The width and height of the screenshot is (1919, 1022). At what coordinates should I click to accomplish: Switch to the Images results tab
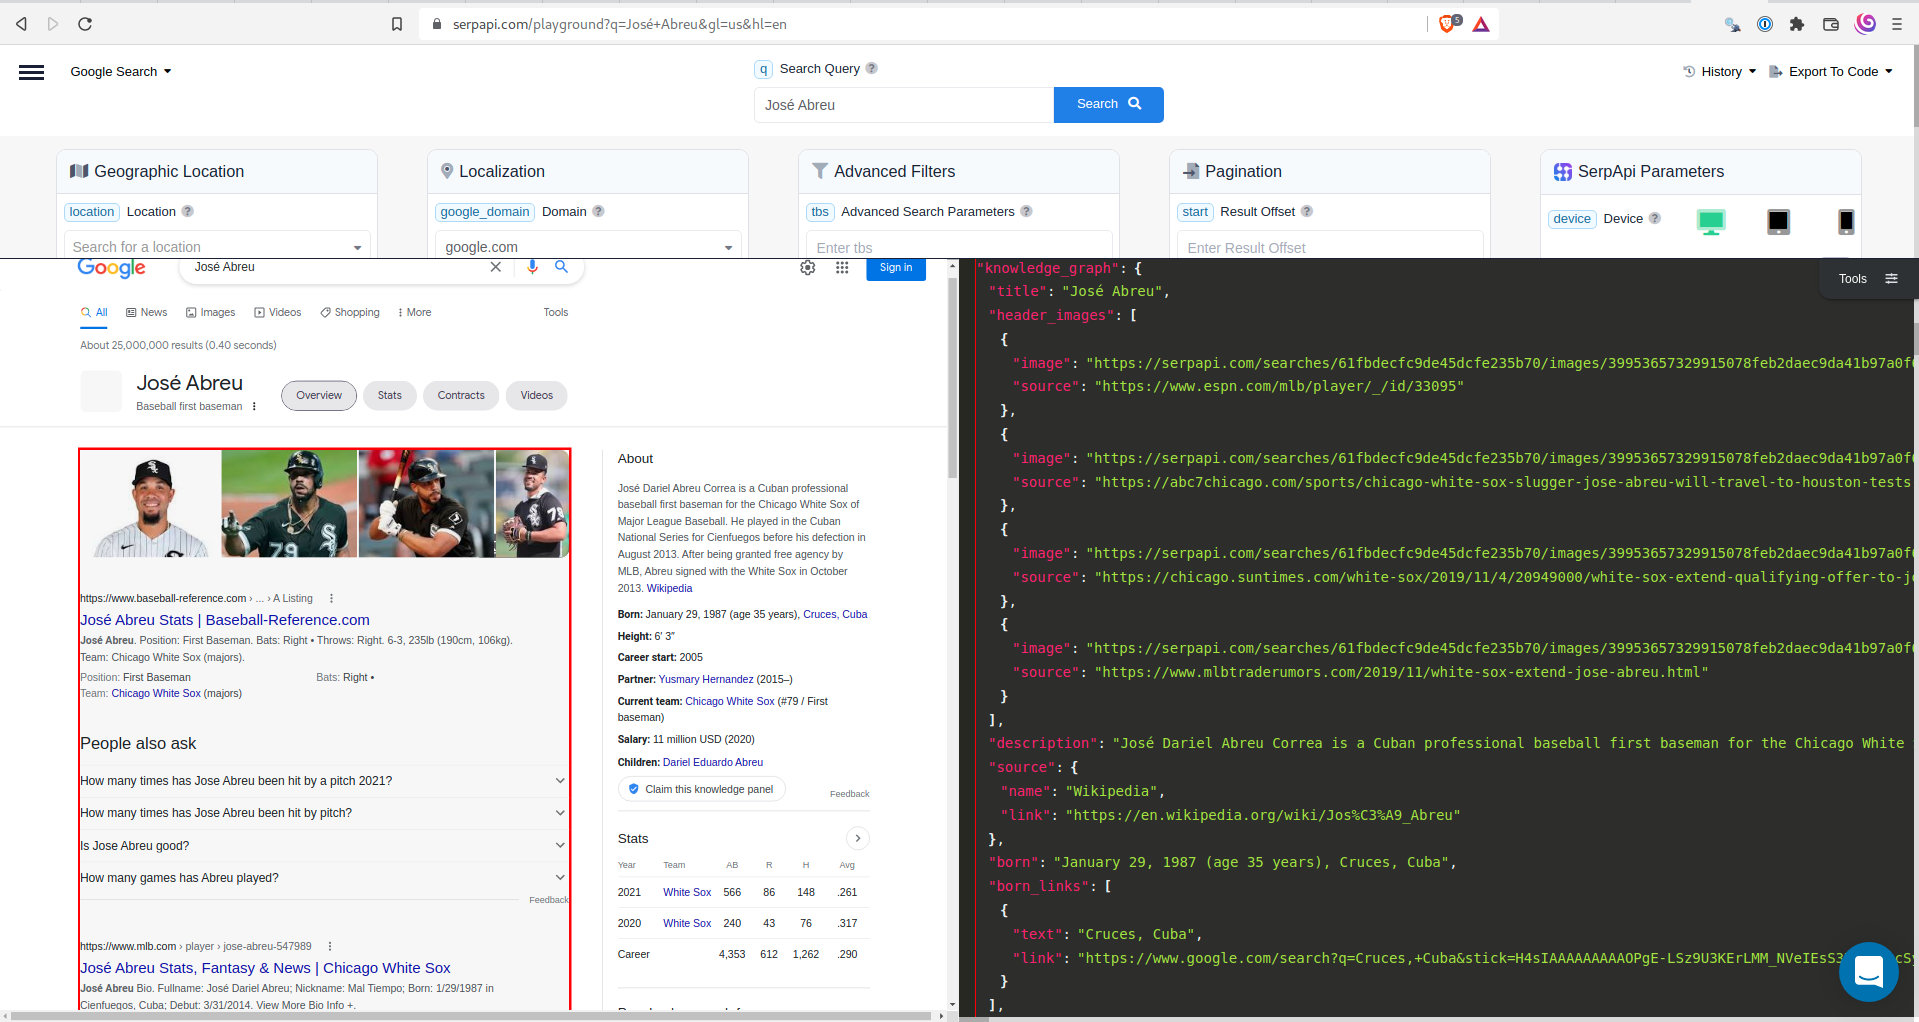[x=210, y=313]
